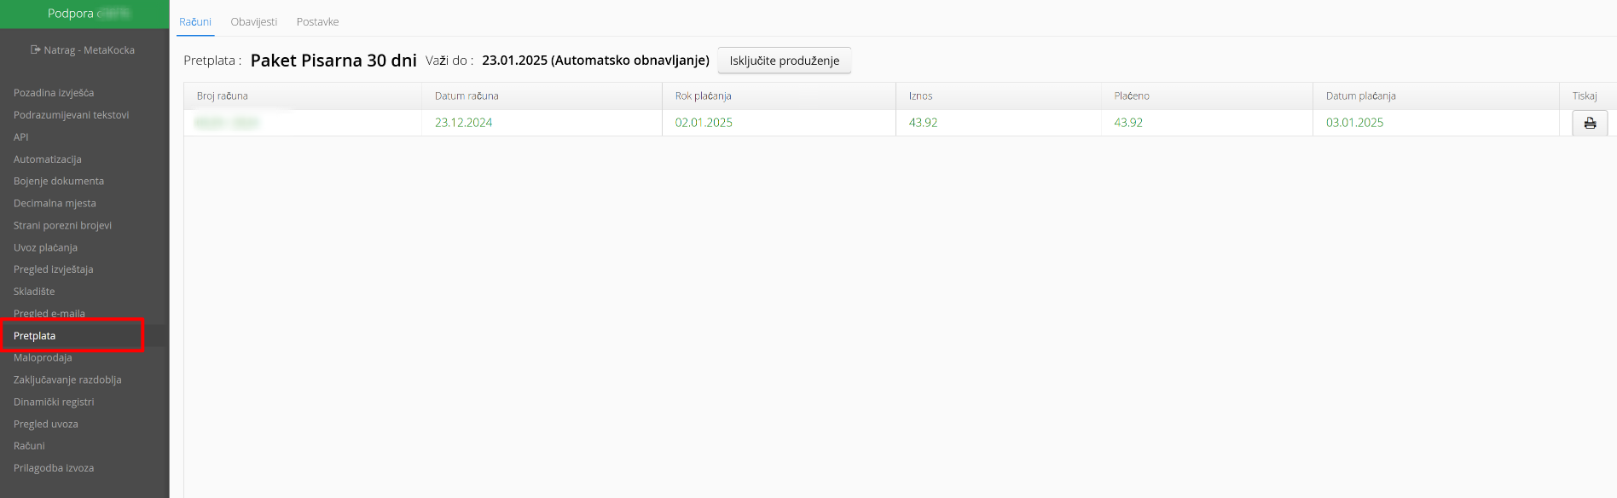
Task: Open Računi in the left sidebar
Action: pyautogui.click(x=29, y=446)
